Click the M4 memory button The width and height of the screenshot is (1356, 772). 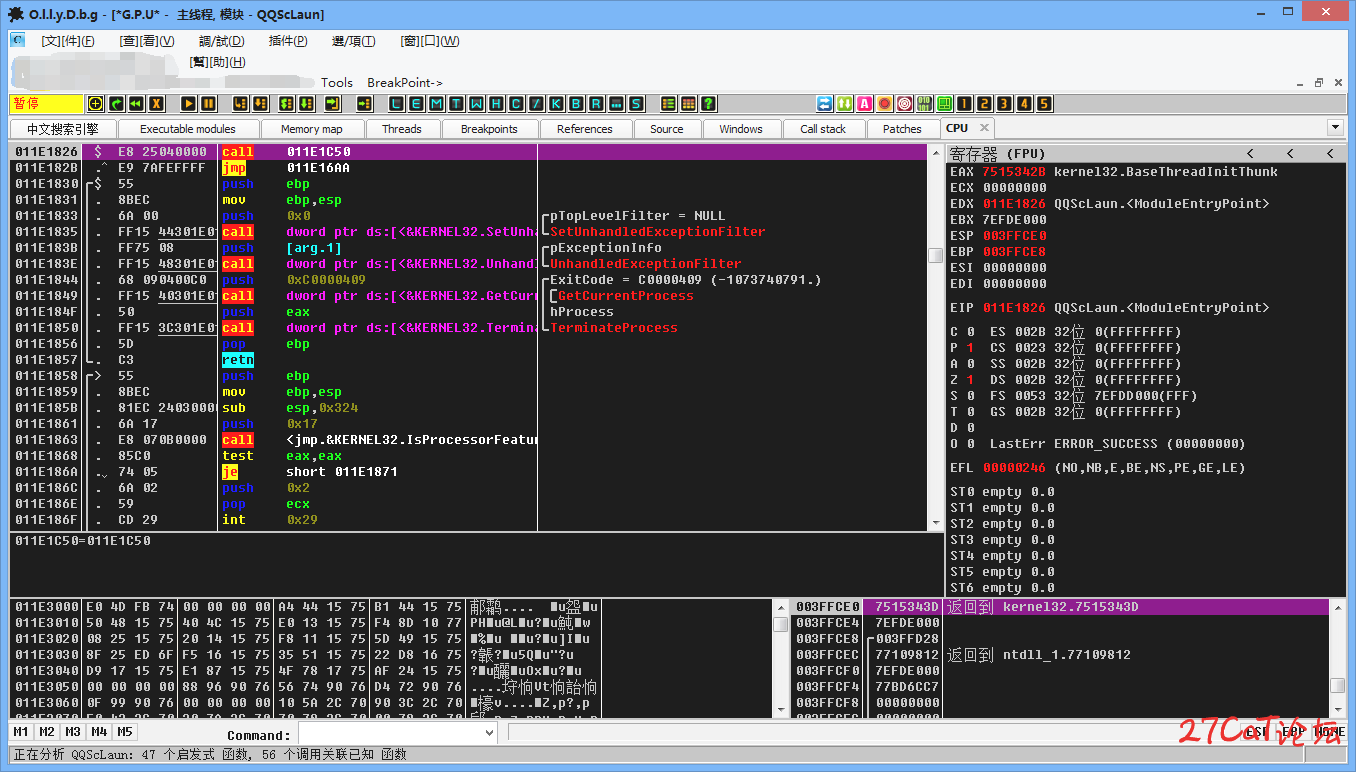pos(99,732)
